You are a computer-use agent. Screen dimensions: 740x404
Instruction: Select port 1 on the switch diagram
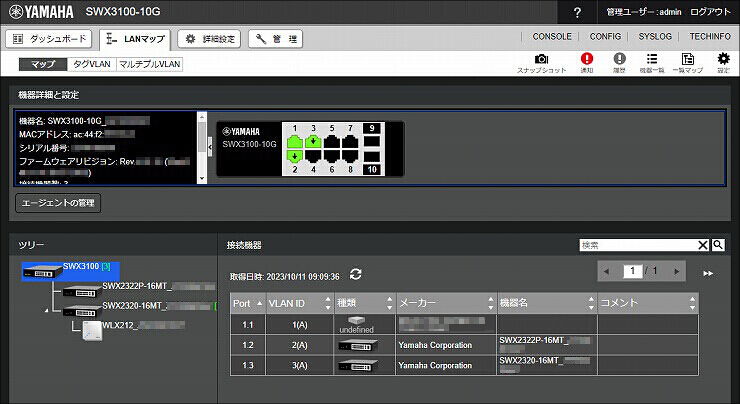coord(295,141)
